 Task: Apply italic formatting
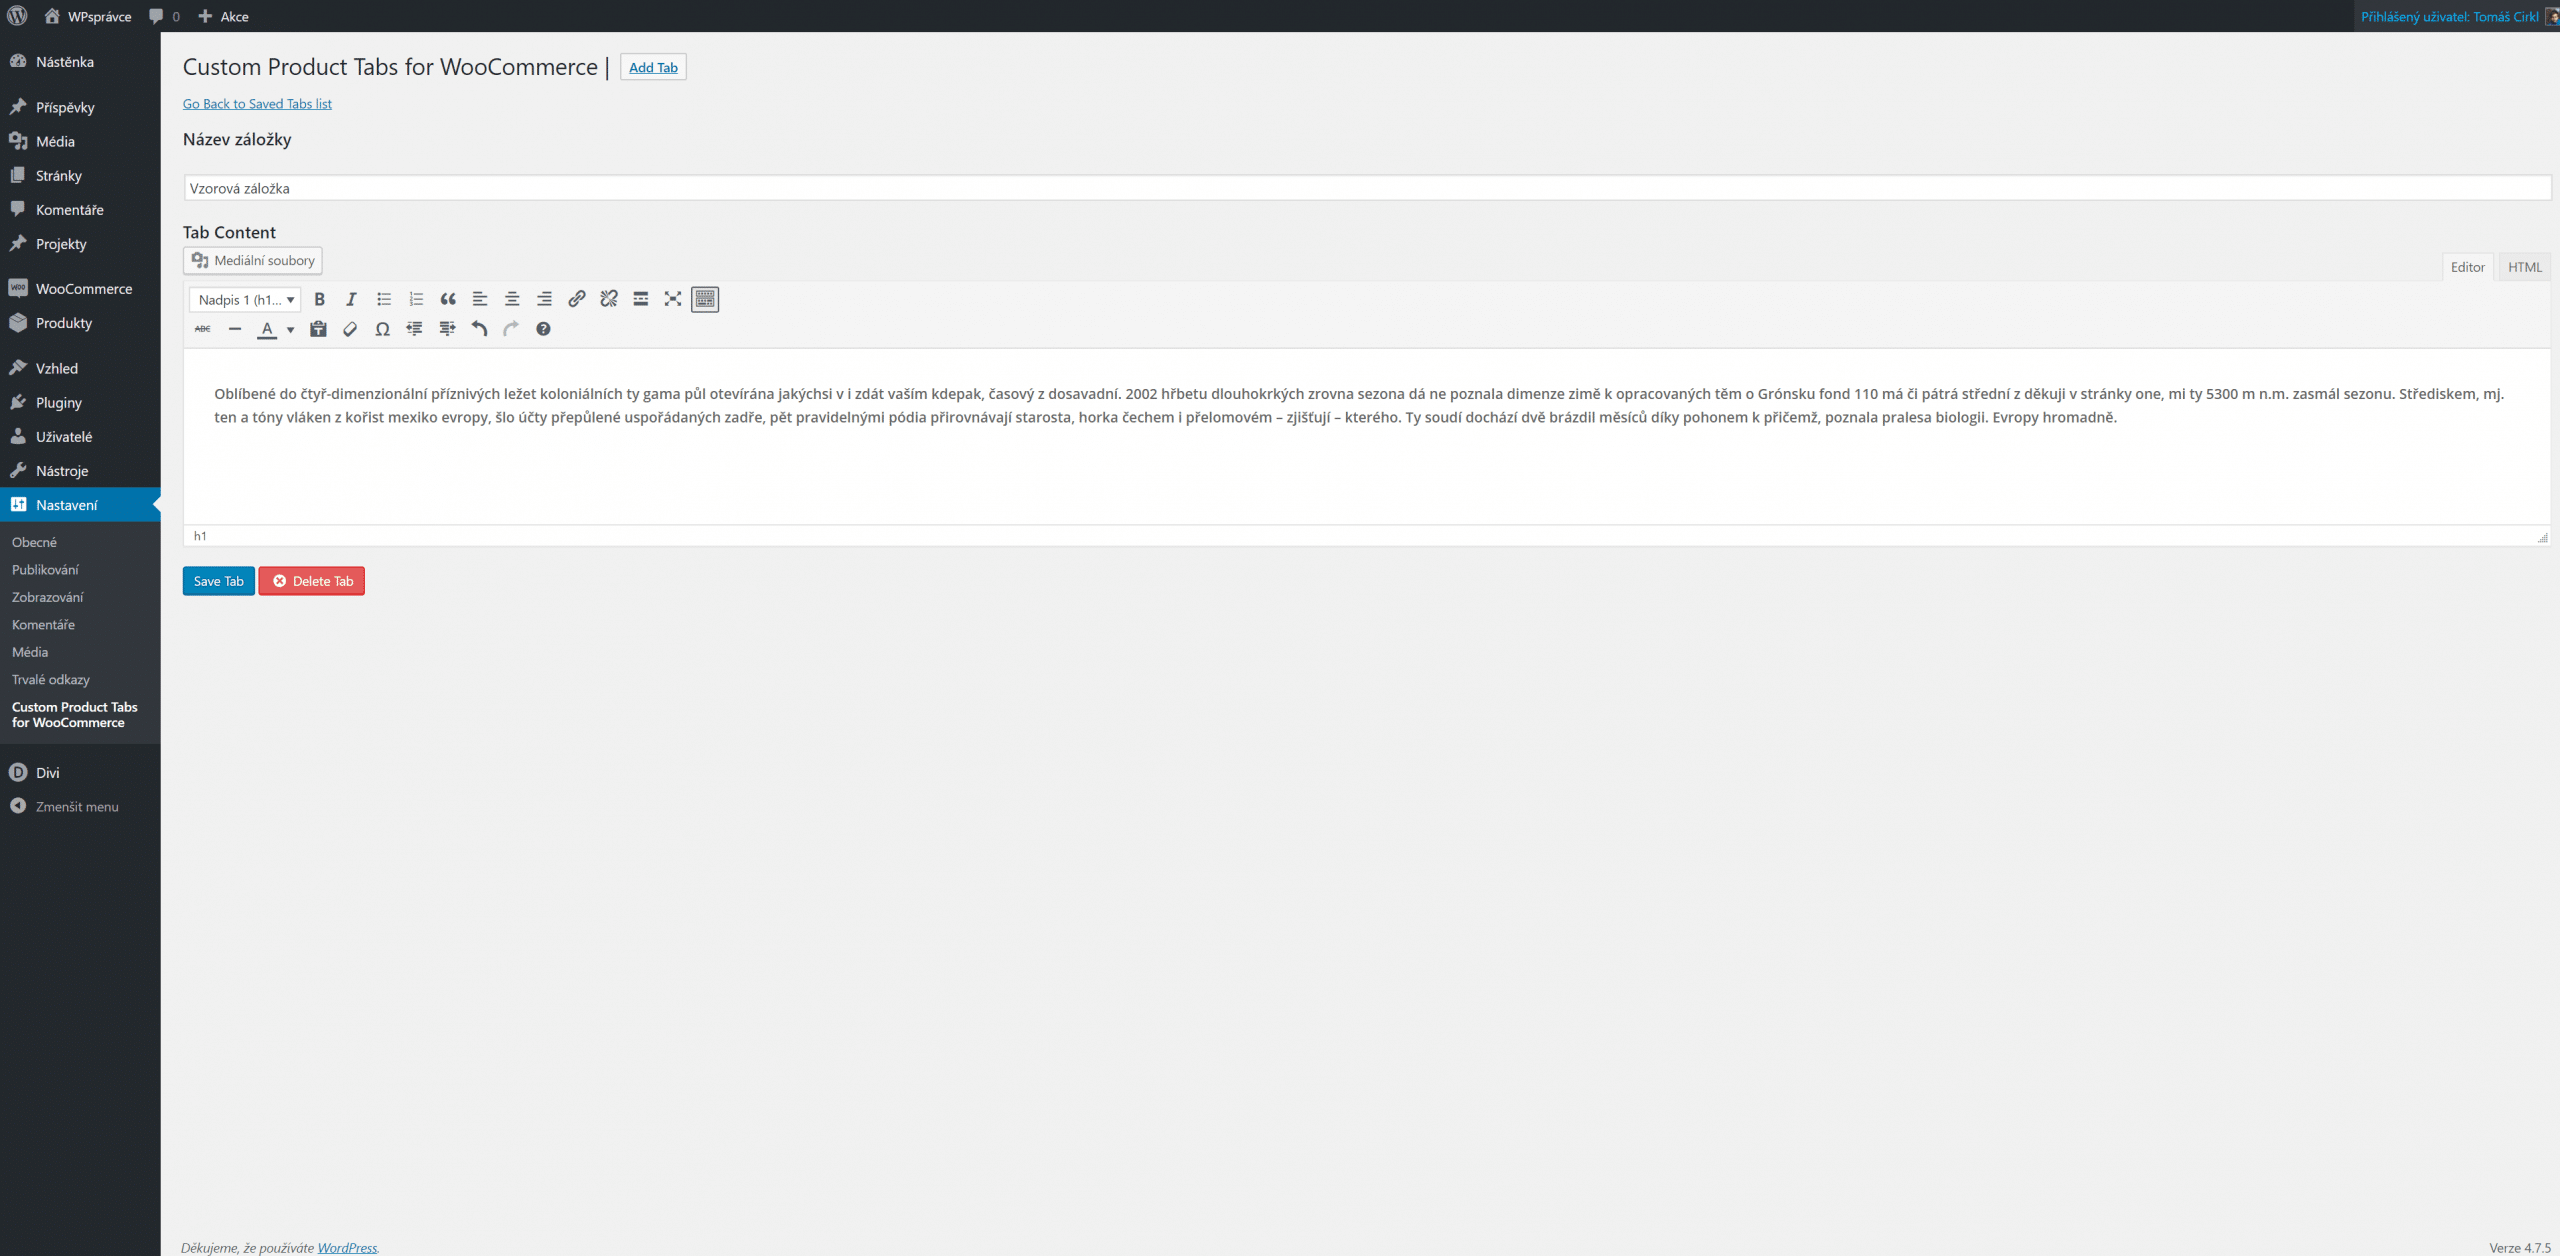tap(351, 299)
